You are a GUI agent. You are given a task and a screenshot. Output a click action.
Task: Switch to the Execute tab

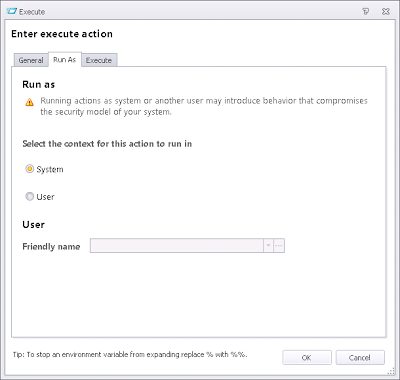99,60
